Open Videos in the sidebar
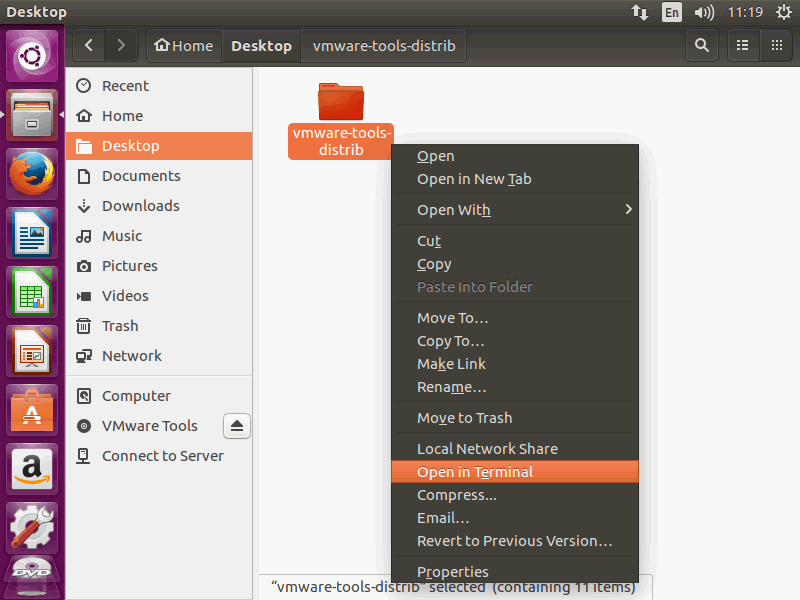 point(159,296)
